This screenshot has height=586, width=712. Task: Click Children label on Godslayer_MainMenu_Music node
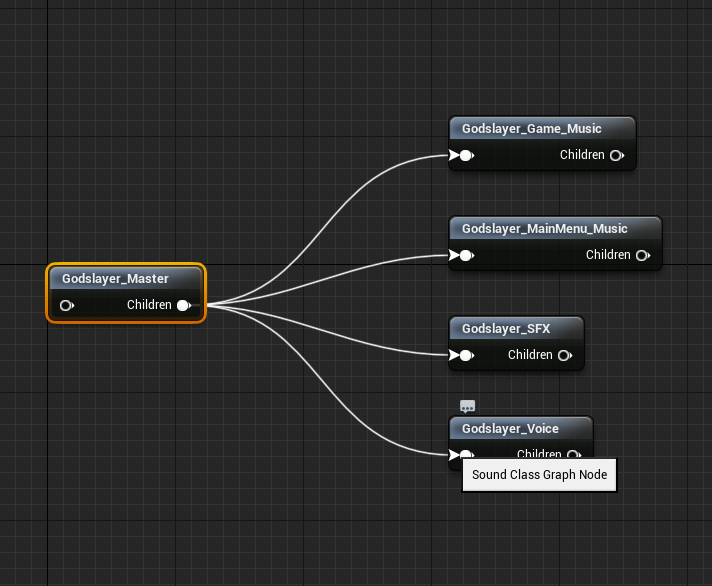(608, 255)
